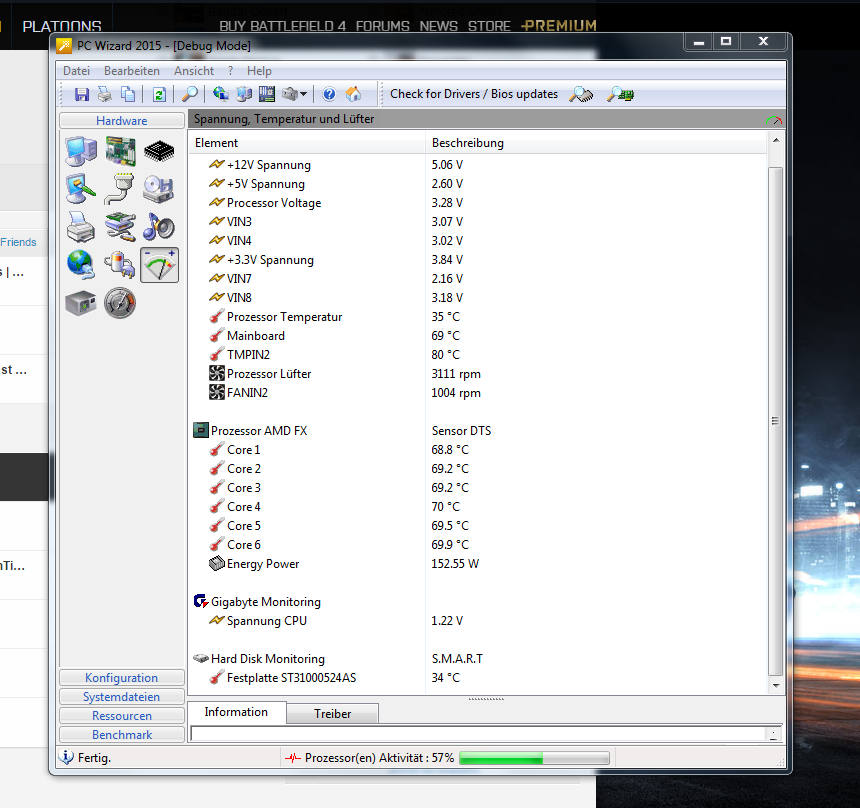This screenshot has height=808, width=860.
Task: Click the driver update magnifier-with-chip icon
Action: pos(581,94)
